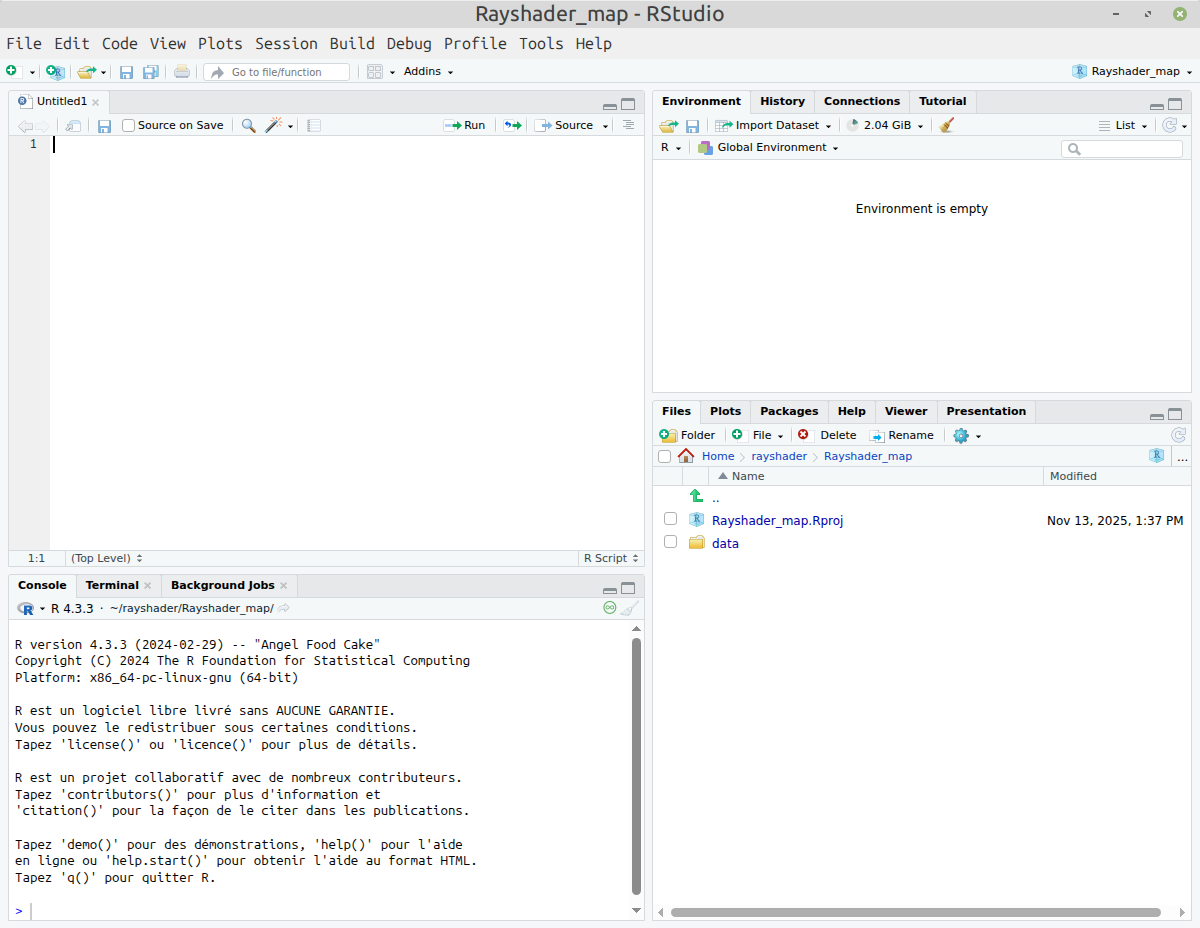Image resolution: width=1200 pixels, height=928 pixels.
Task: Save the current script with the disk icon
Action: [104, 124]
